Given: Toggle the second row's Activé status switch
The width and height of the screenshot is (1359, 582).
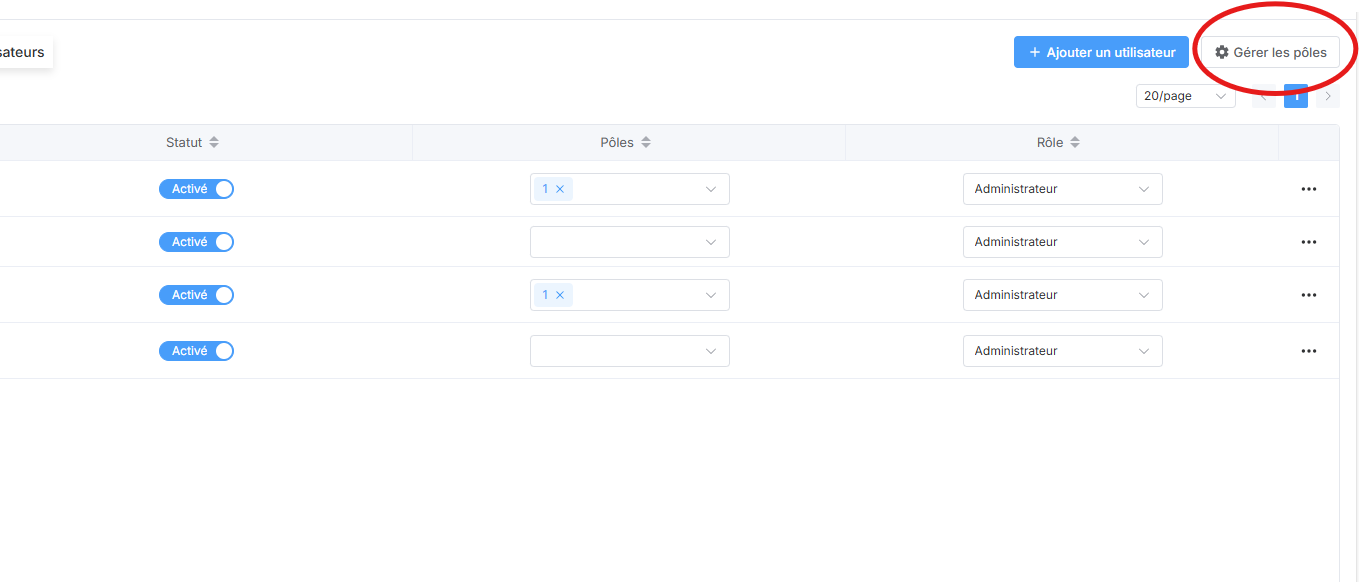Looking at the screenshot, I should pyautogui.click(x=196, y=242).
